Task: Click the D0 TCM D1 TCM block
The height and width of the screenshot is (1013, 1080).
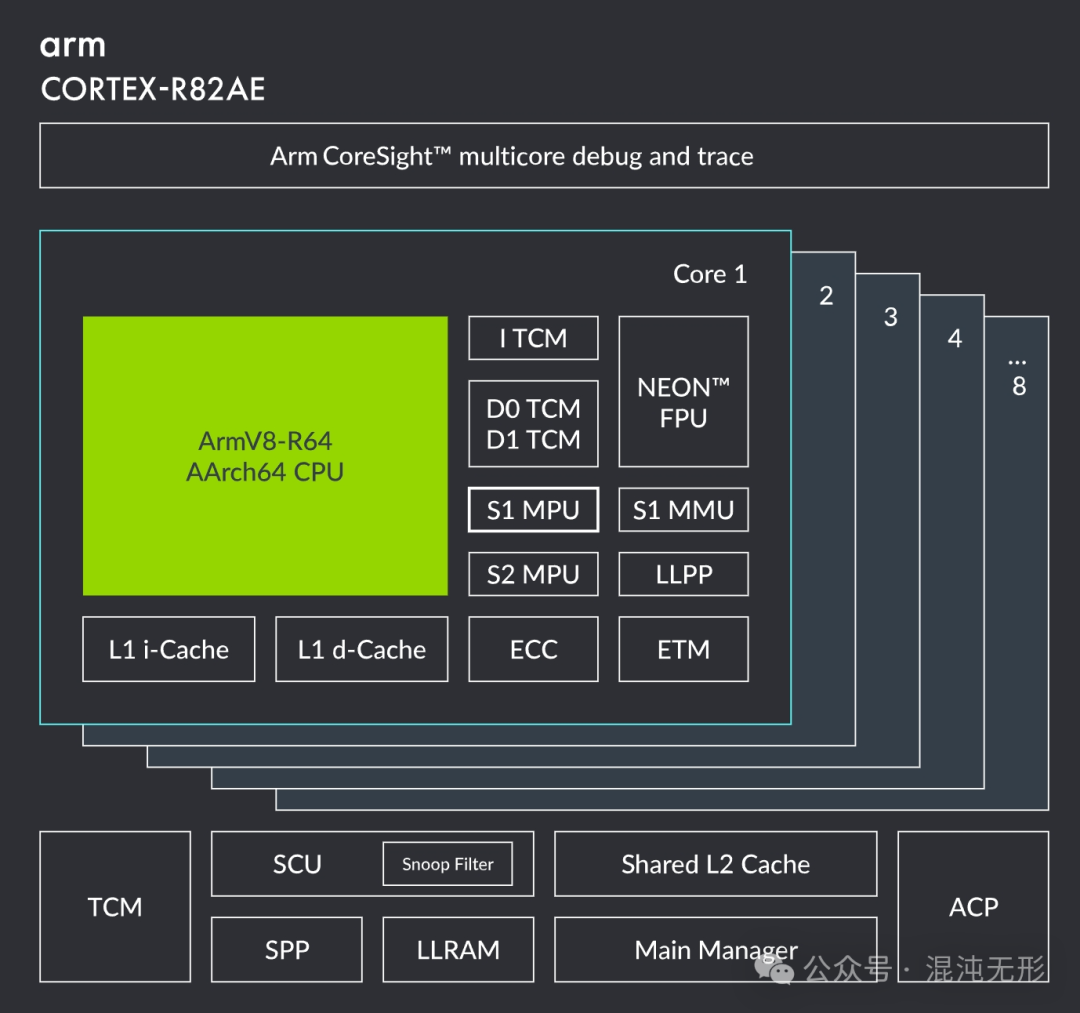Action: click(x=533, y=424)
